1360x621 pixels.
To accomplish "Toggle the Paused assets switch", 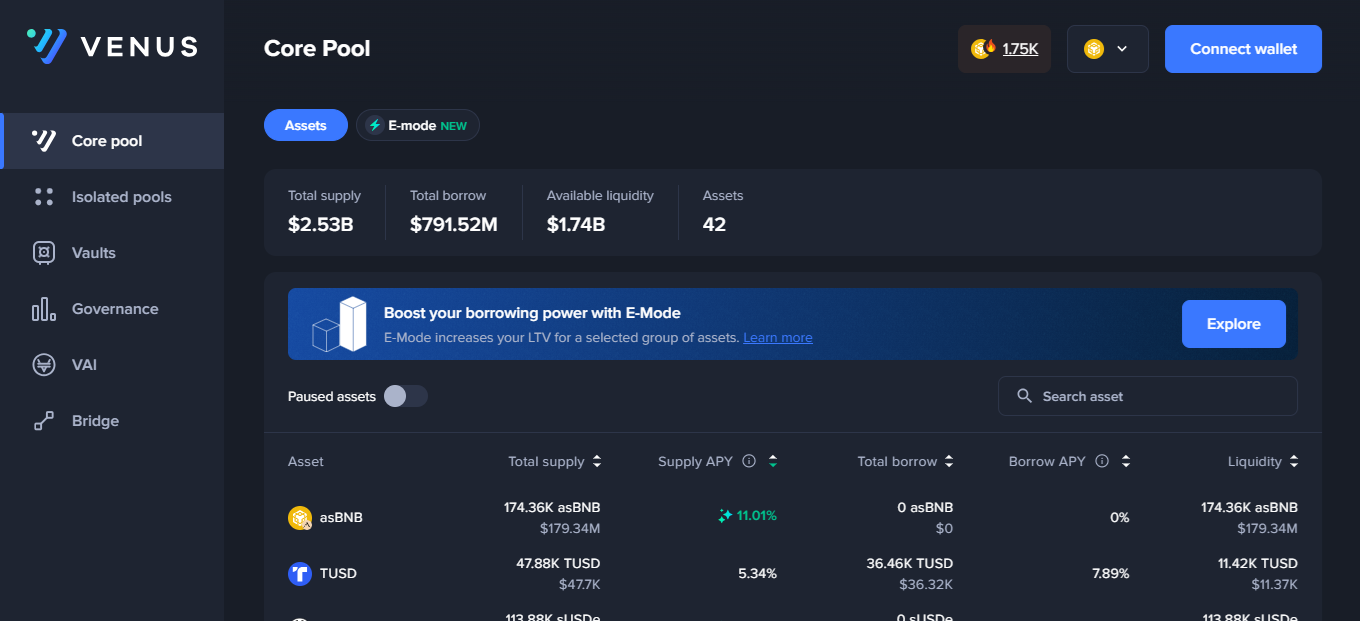I will [x=406, y=397].
